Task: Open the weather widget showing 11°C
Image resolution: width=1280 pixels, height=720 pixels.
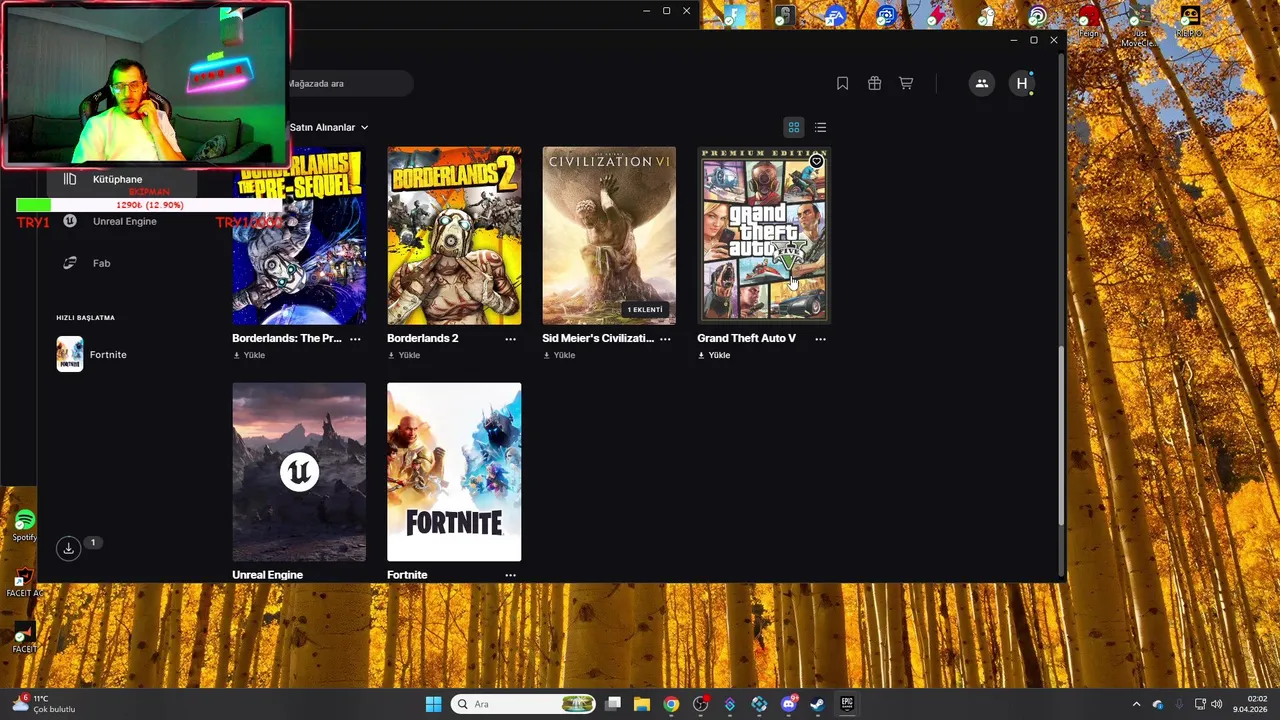Action: click(x=42, y=704)
